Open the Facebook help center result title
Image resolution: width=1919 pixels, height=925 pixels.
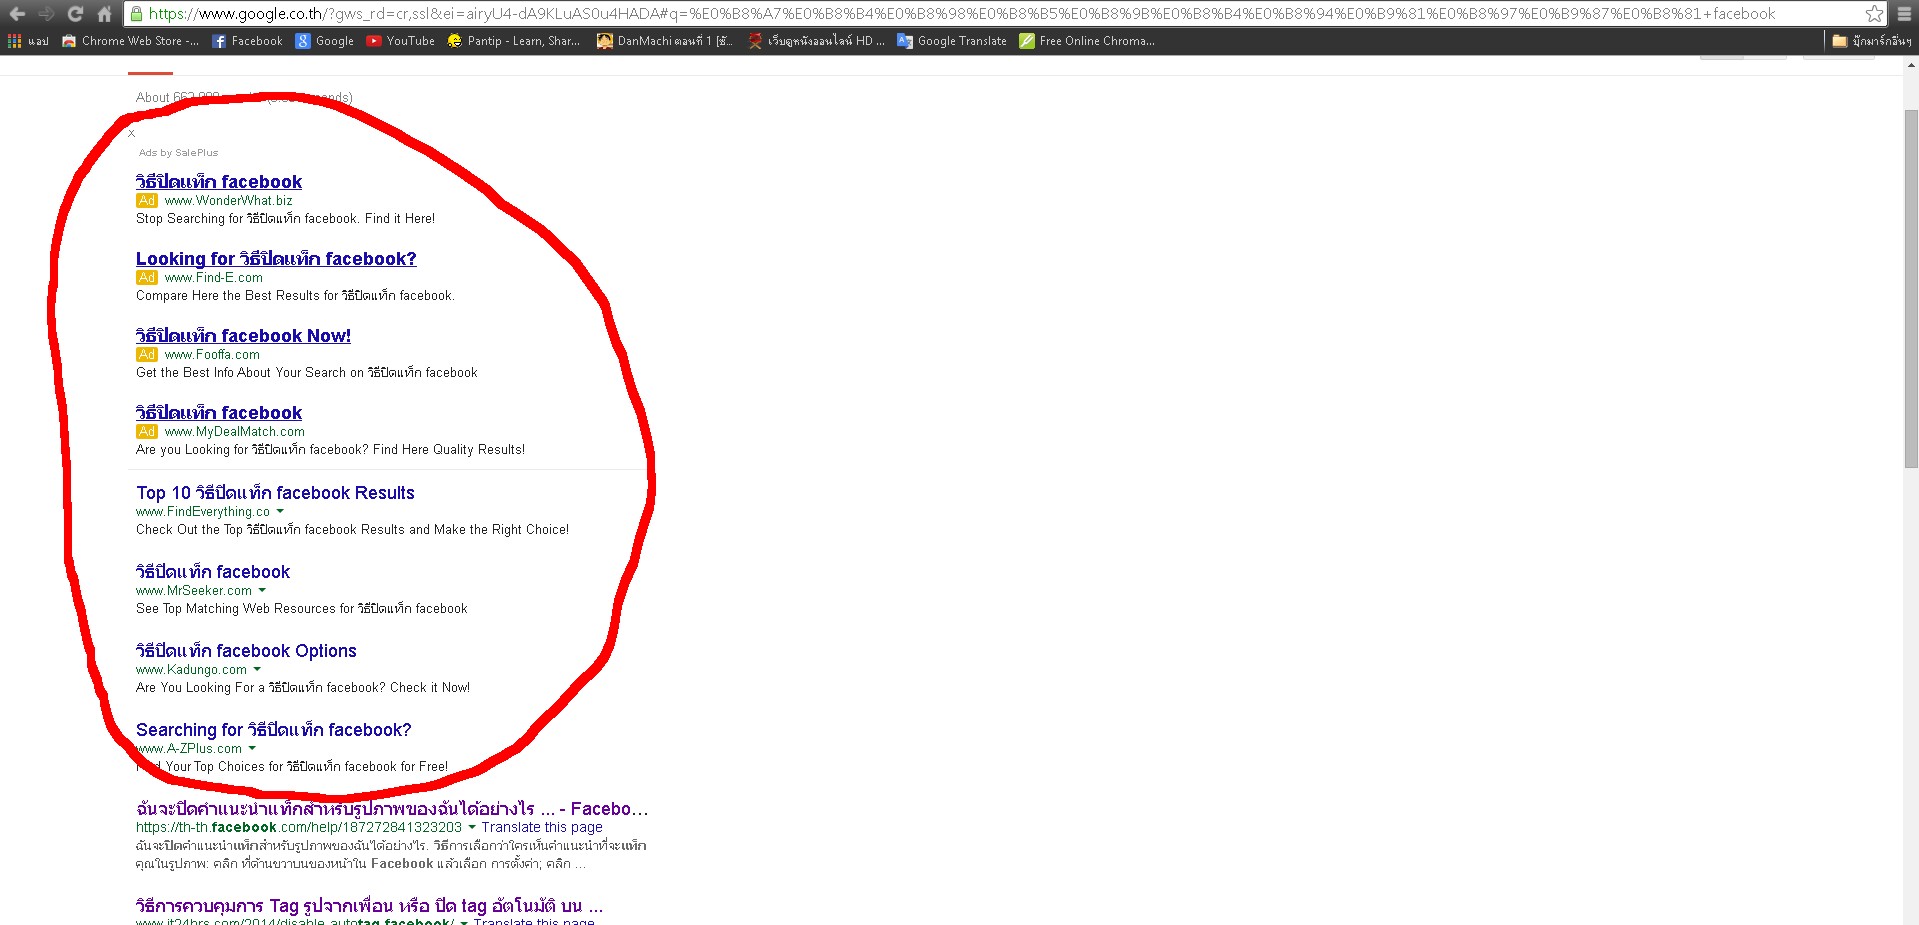click(392, 809)
